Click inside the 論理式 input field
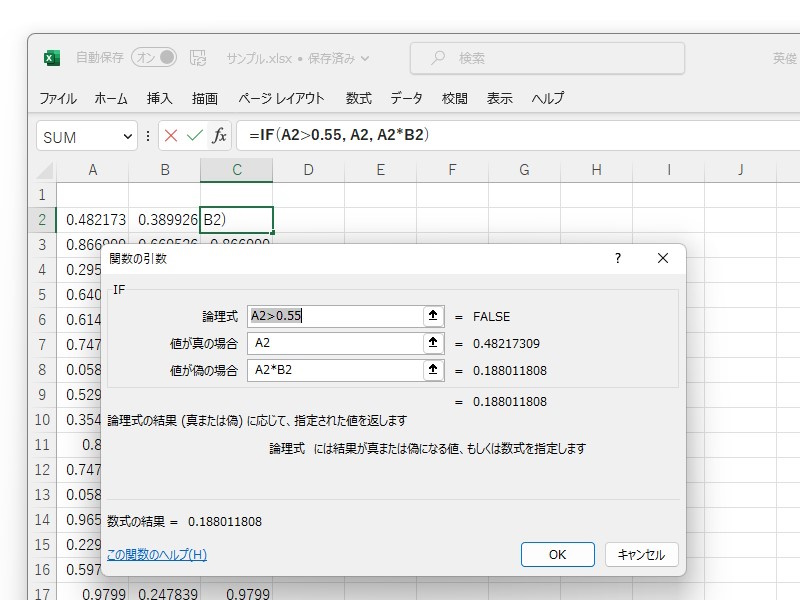The image size is (800, 600). pyautogui.click(x=330, y=315)
